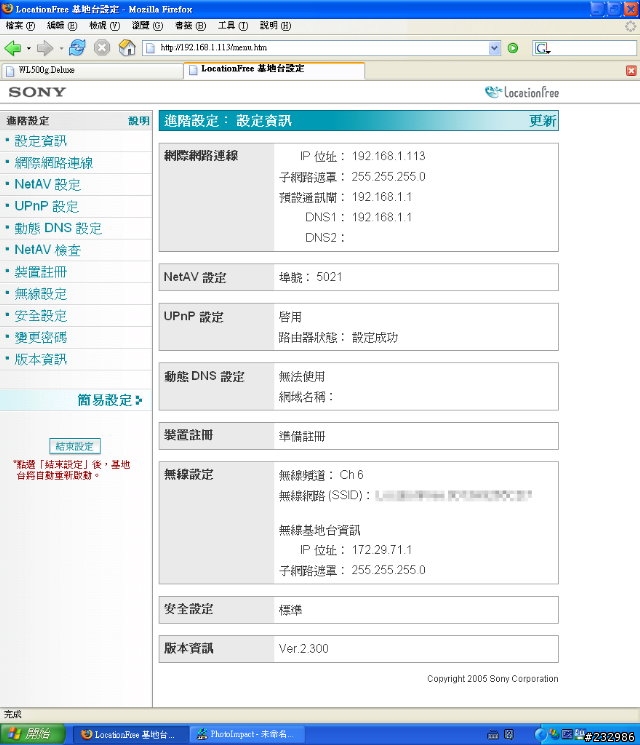Click the Firefox forward arrow button
This screenshot has width=640, height=745.
[x=45, y=48]
